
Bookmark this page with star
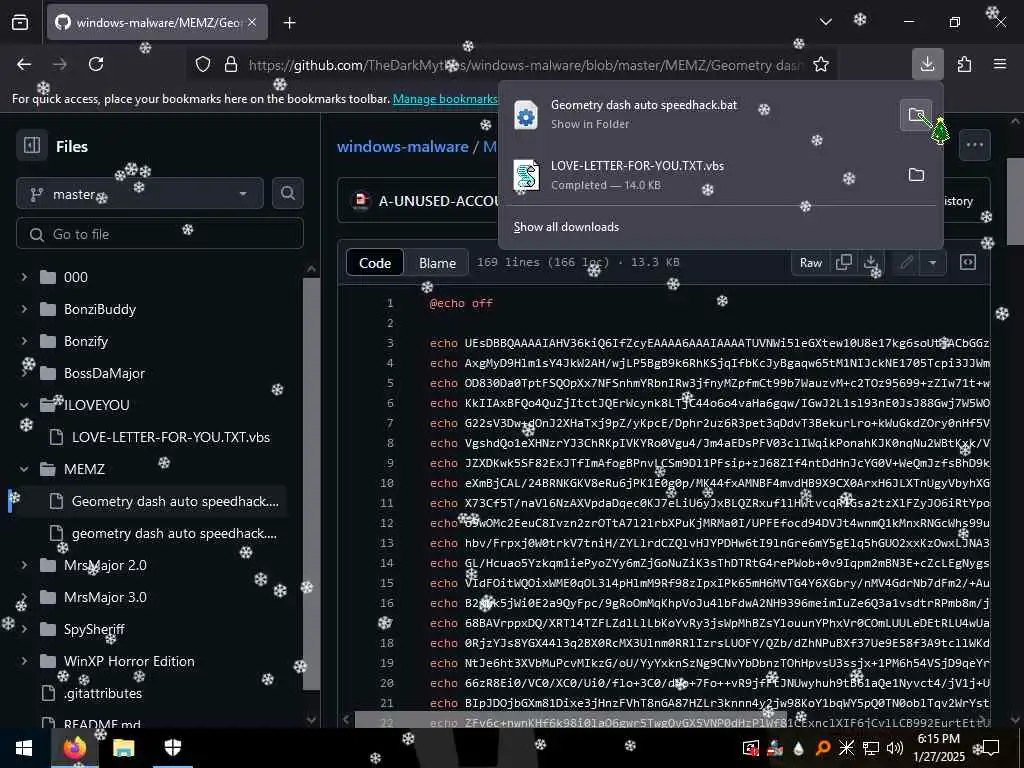(x=821, y=65)
